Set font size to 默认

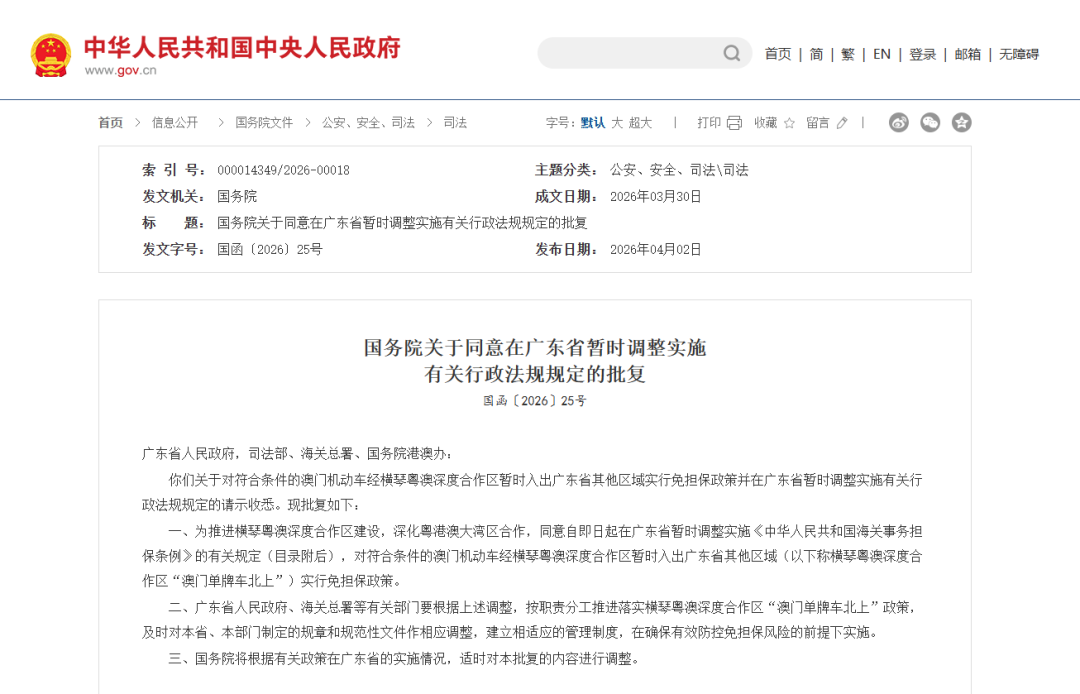tap(593, 123)
